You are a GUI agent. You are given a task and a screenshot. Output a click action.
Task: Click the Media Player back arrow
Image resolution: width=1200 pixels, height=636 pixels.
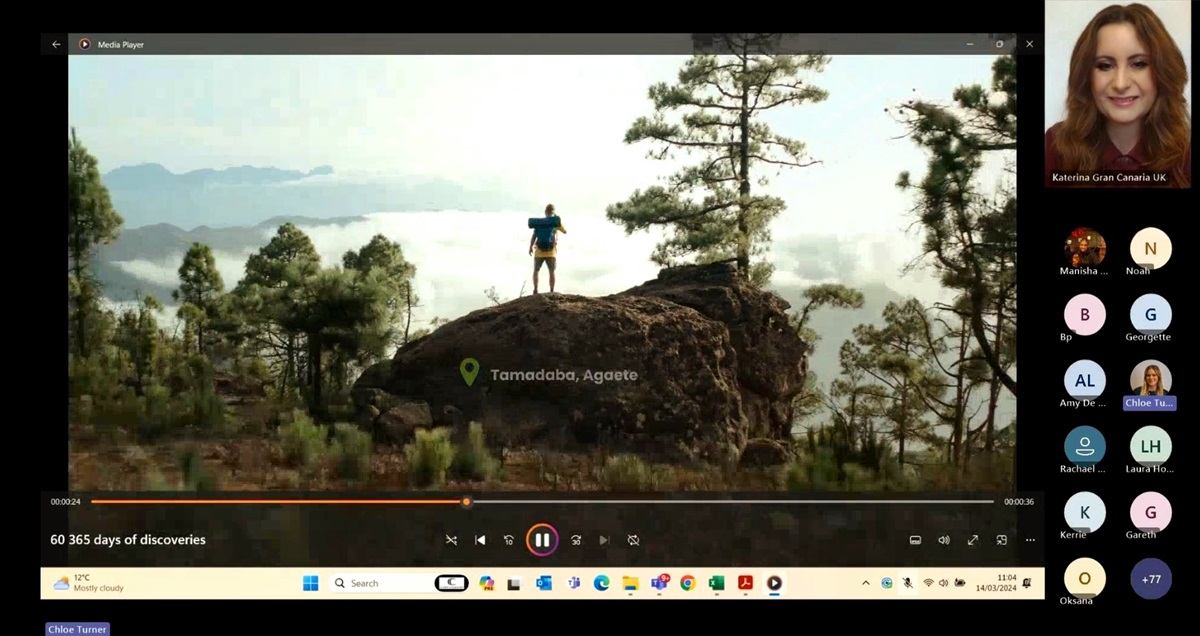56,44
